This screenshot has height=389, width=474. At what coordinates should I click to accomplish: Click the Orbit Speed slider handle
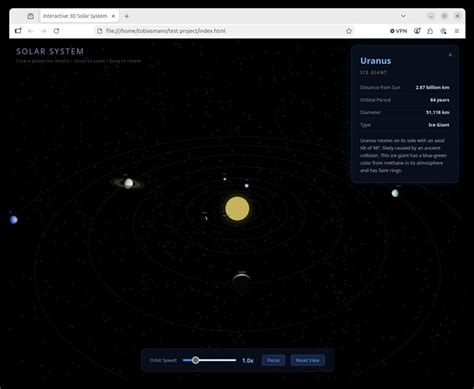pyautogui.click(x=196, y=360)
